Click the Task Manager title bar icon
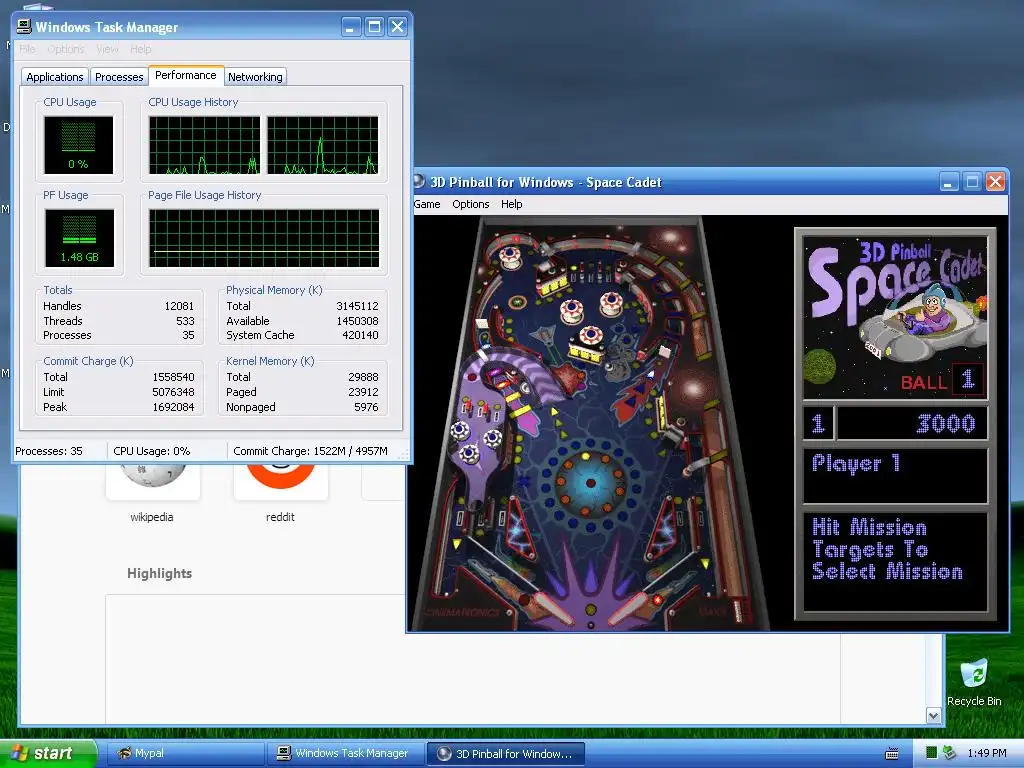 click(x=24, y=27)
